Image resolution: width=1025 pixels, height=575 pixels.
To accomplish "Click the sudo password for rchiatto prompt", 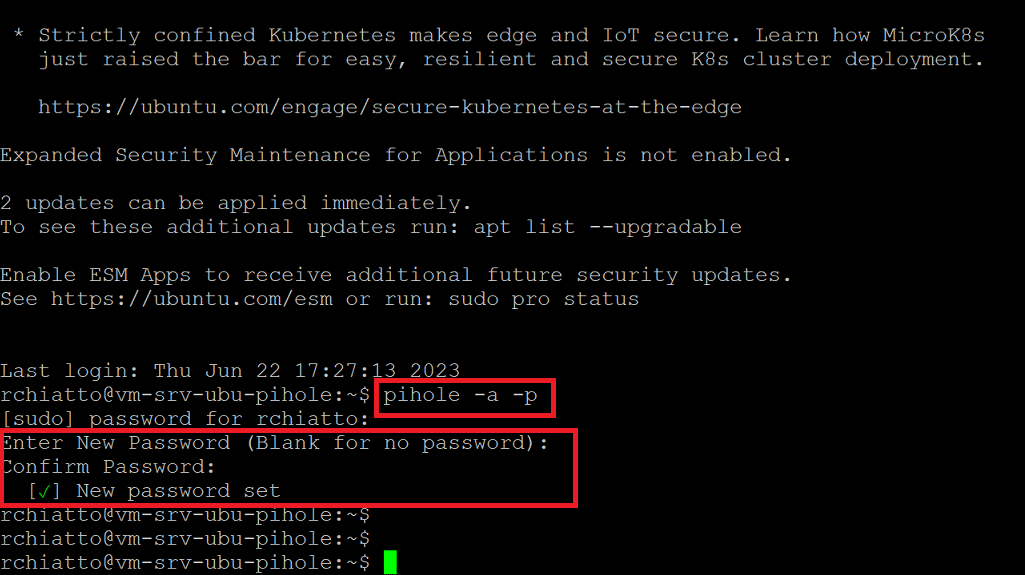I will pos(185,419).
